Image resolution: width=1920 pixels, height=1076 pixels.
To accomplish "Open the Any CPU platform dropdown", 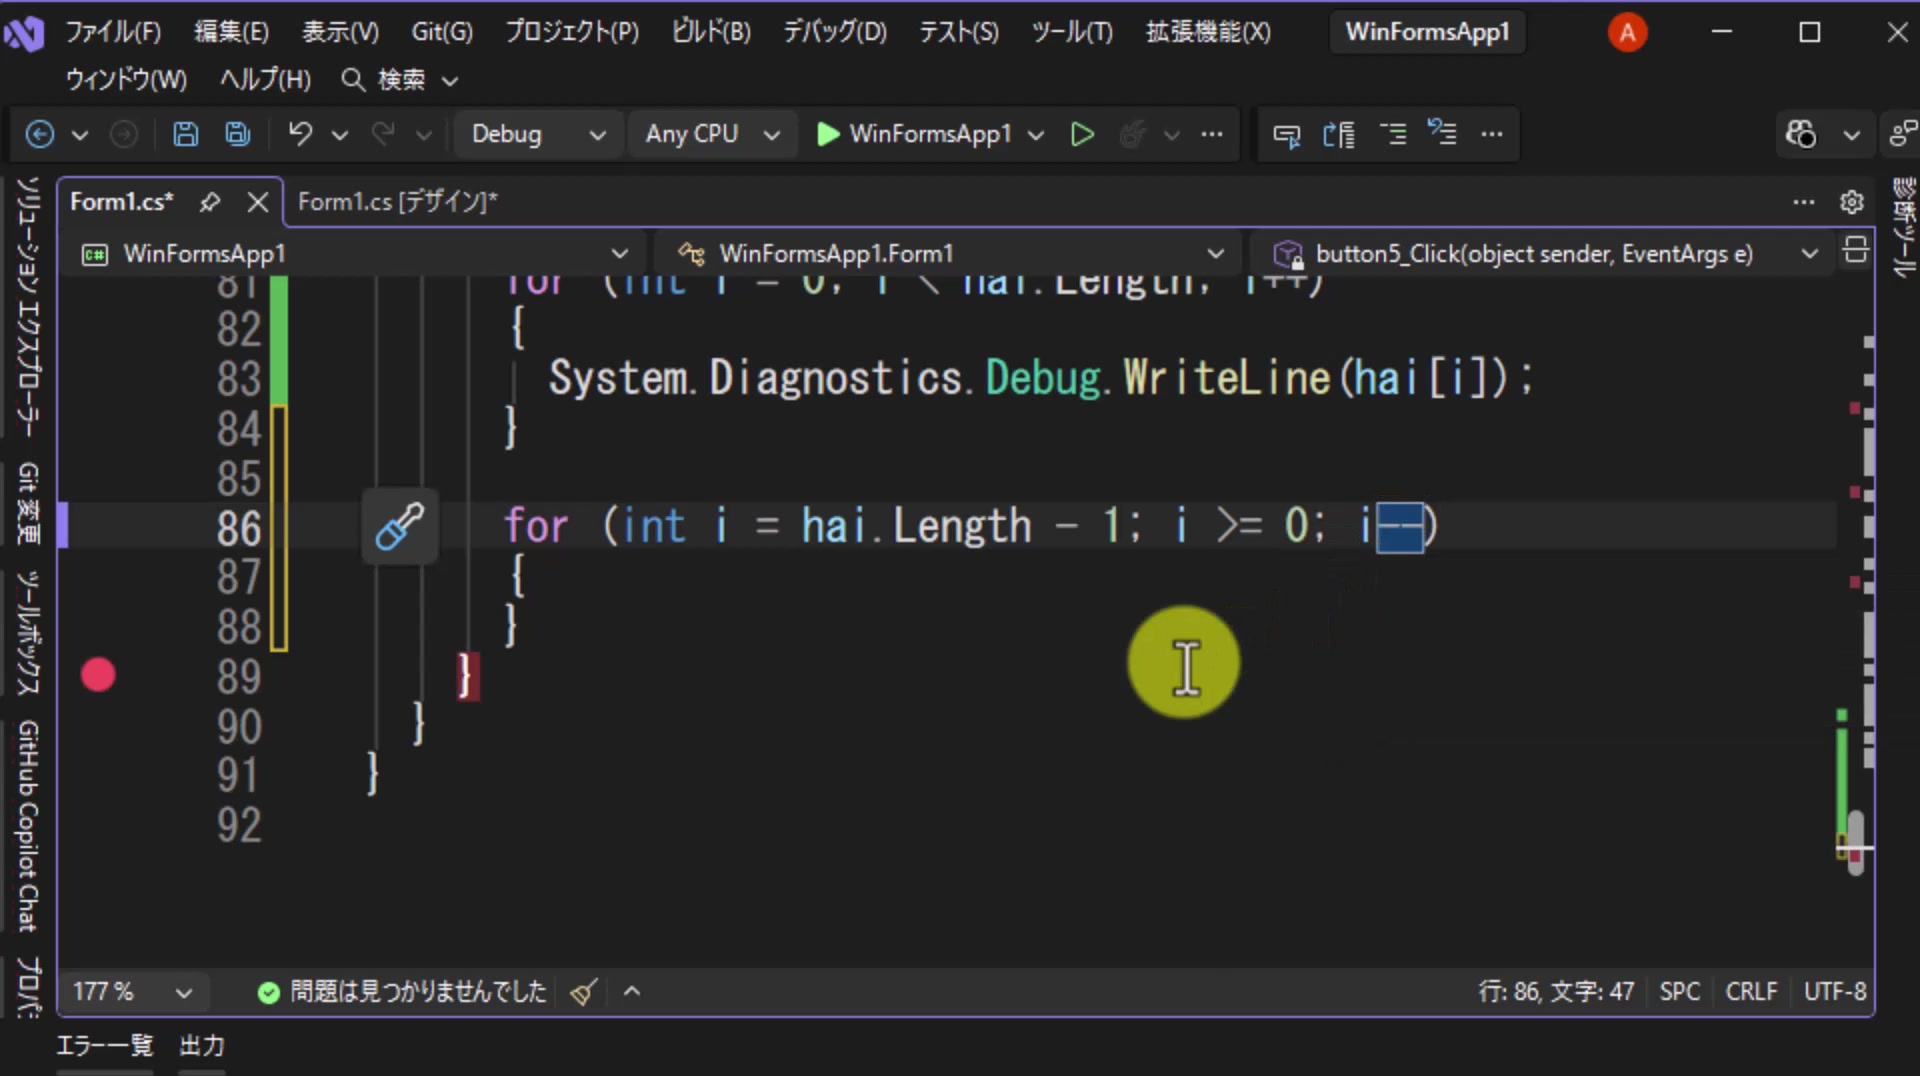I will pyautogui.click(x=711, y=134).
